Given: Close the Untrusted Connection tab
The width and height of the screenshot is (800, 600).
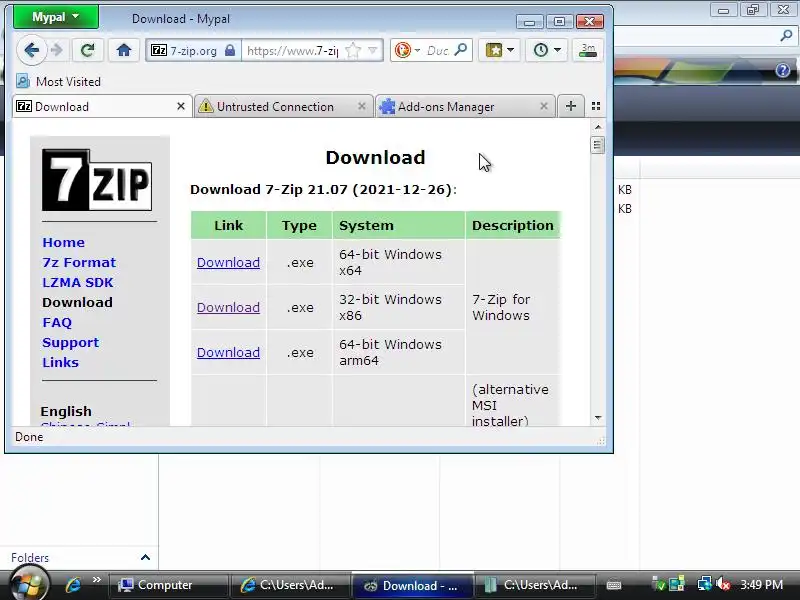Looking at the screenshot, I should (x=362, y=106).
